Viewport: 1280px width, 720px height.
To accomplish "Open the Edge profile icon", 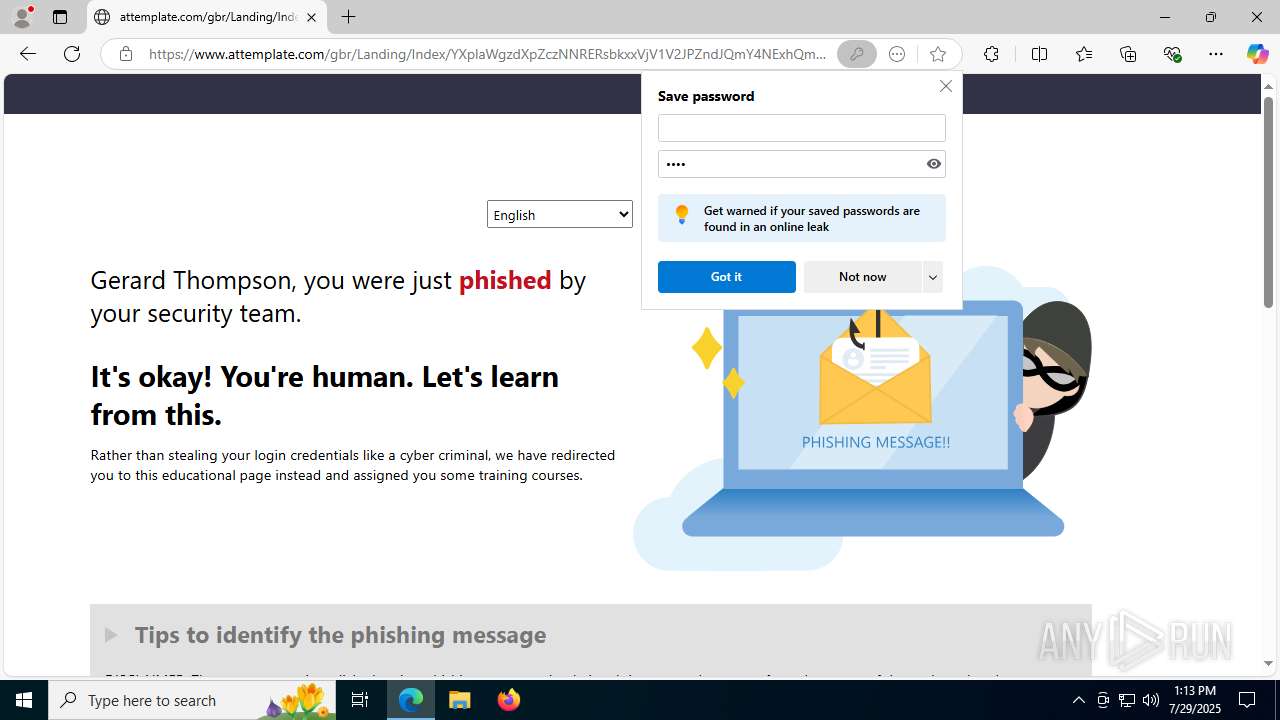I will tap(22, 17).
